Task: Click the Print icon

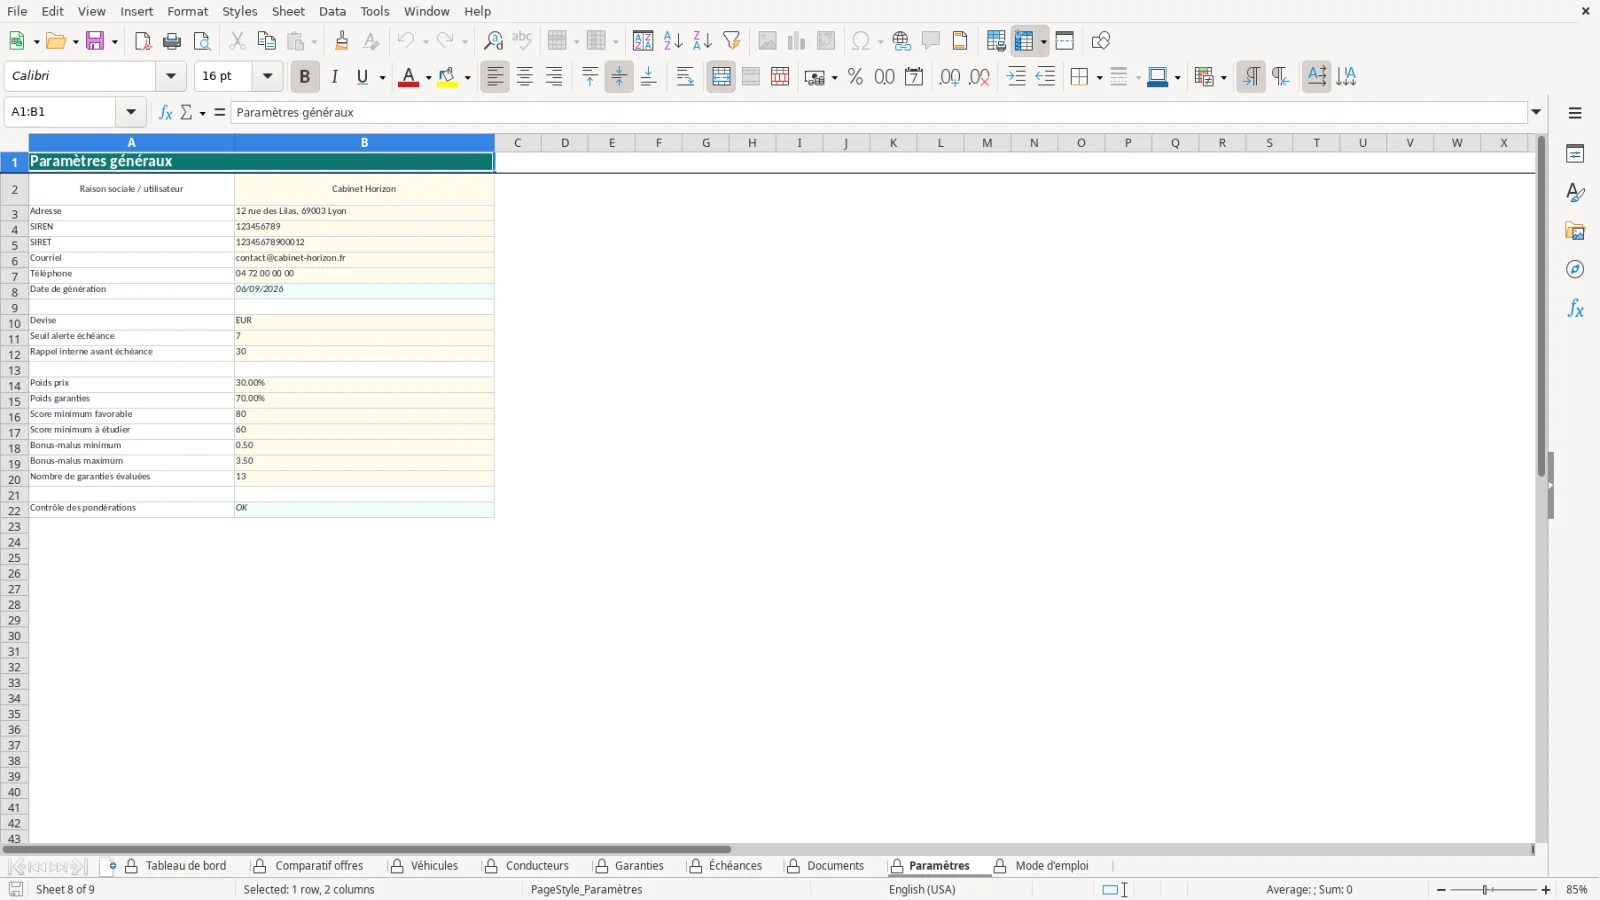Action: 172,41
